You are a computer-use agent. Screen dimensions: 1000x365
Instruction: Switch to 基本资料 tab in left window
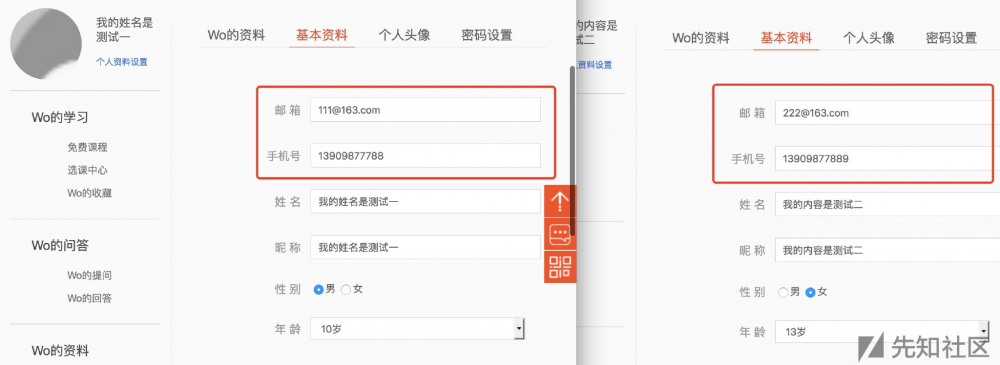coord(321,35)
